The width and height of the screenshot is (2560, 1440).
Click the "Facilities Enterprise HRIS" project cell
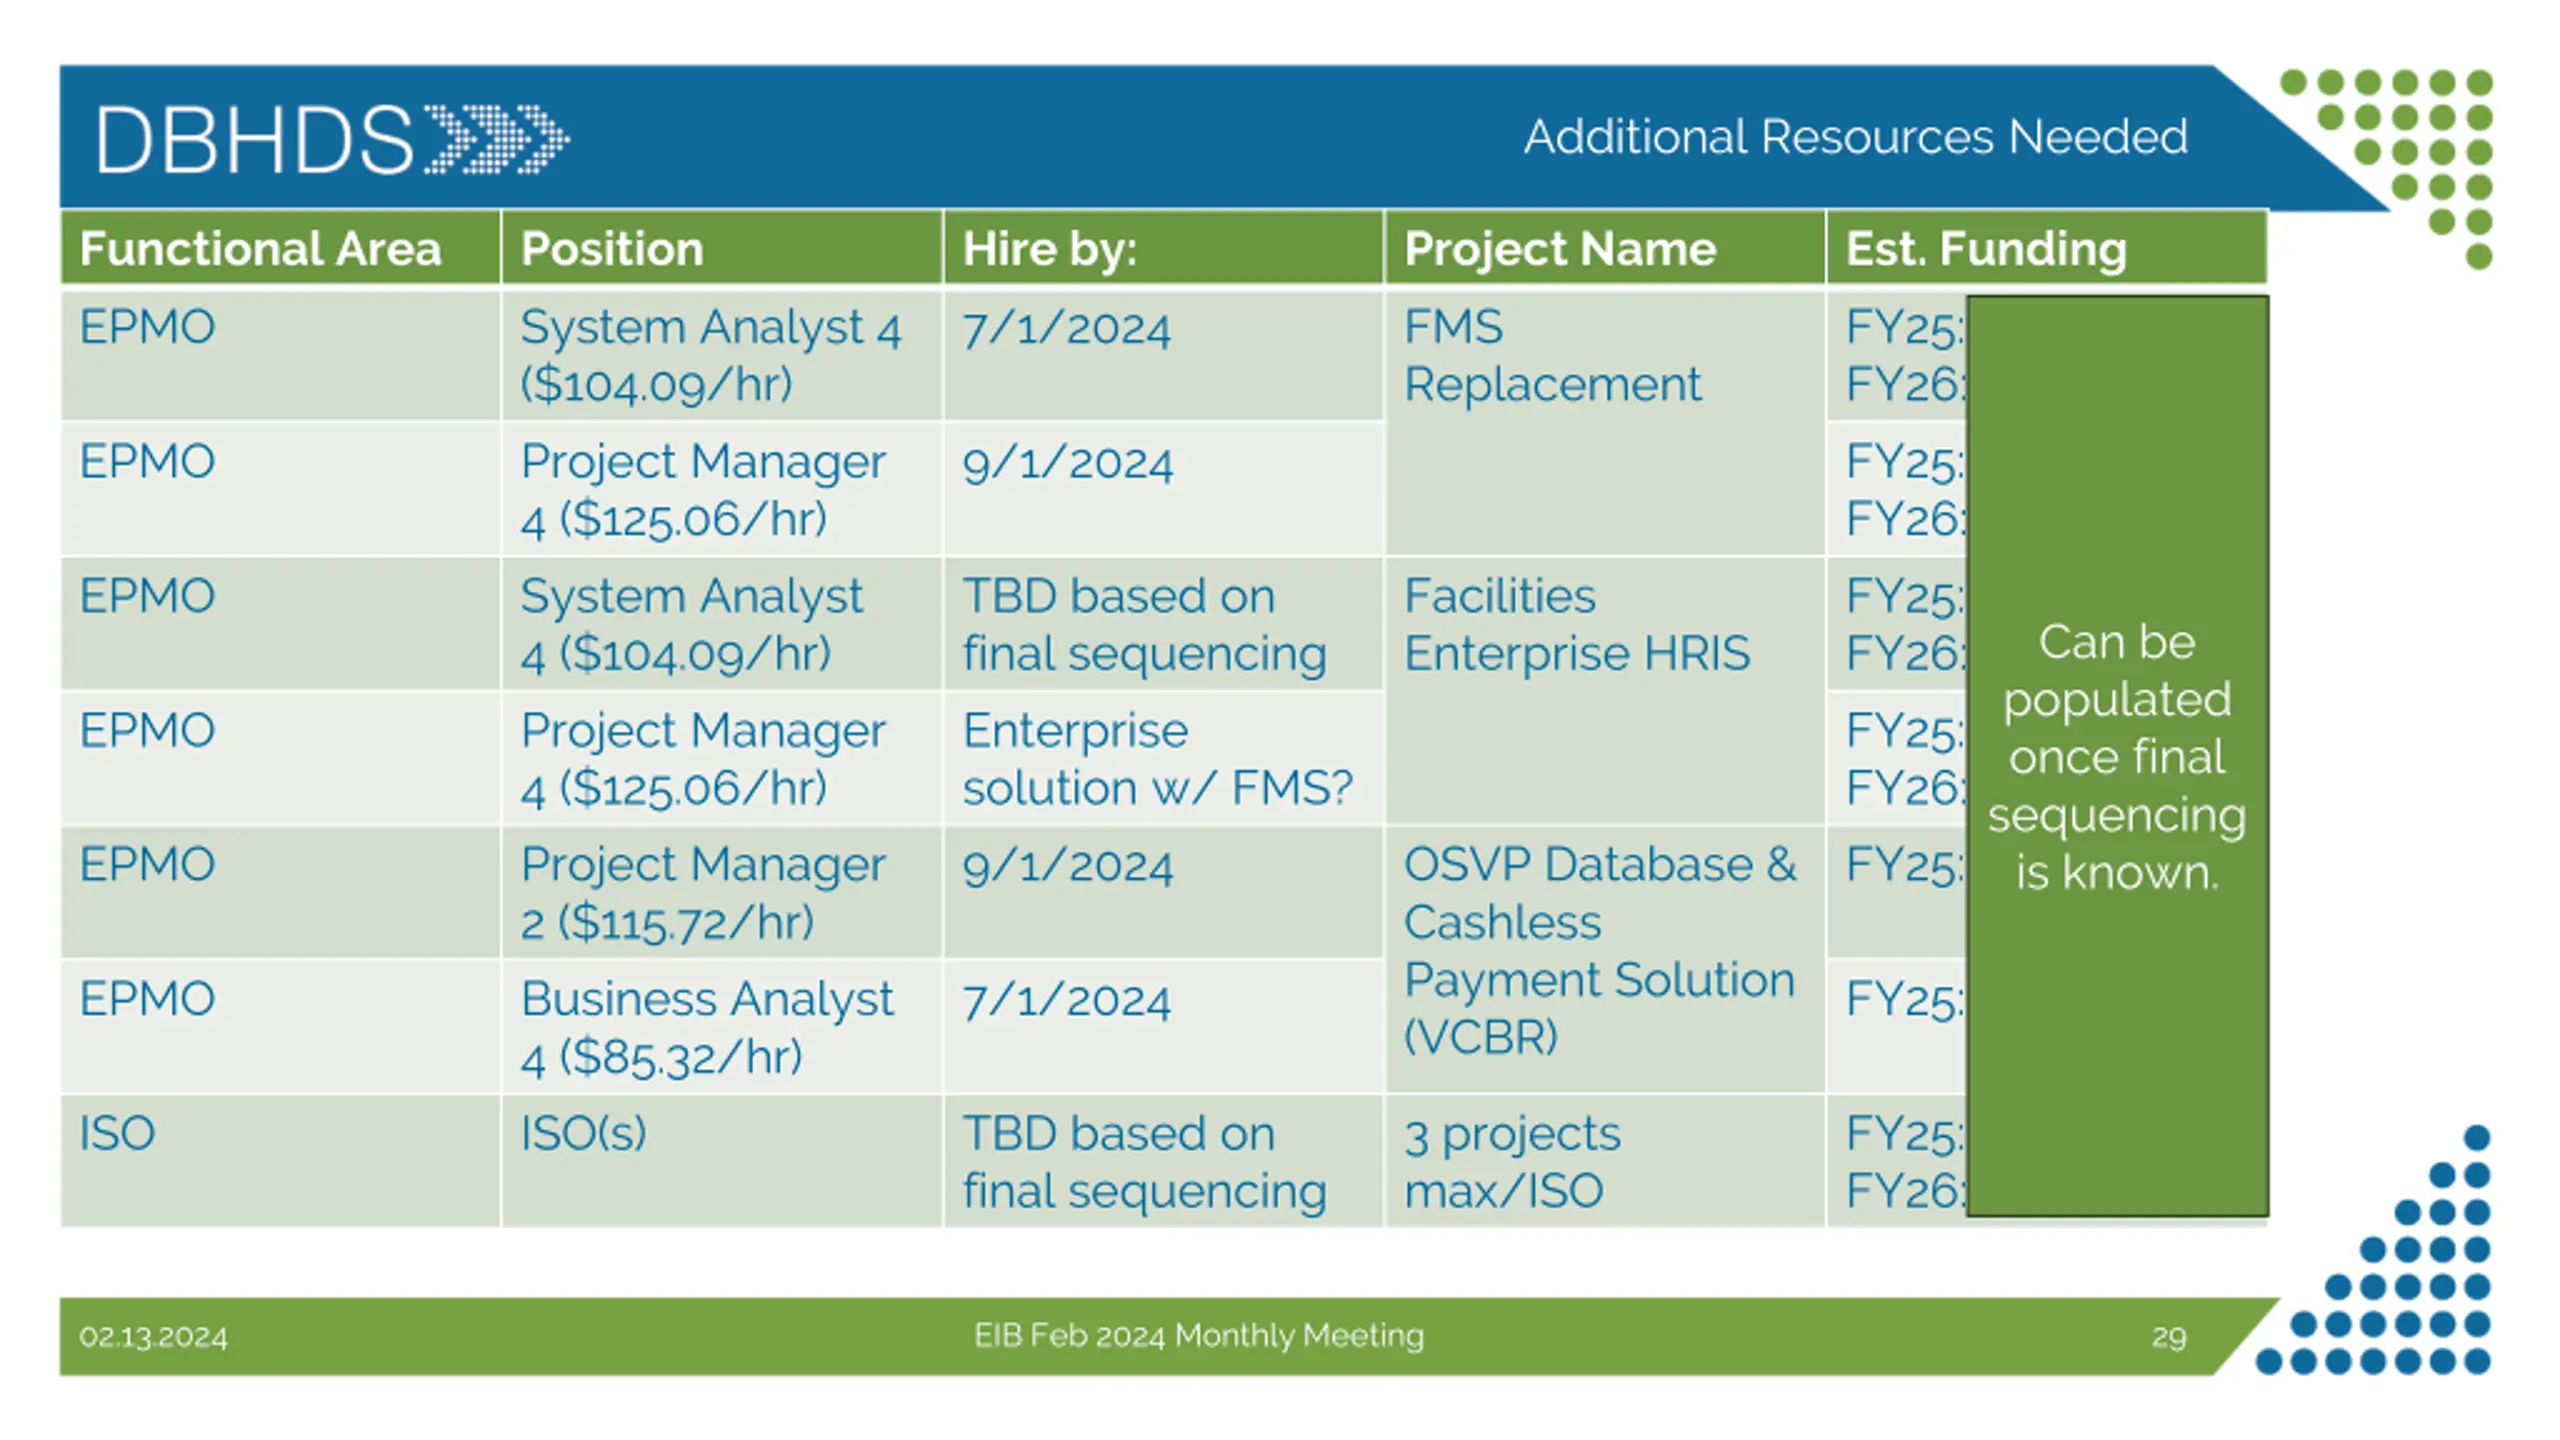[x=1577, y=624]
